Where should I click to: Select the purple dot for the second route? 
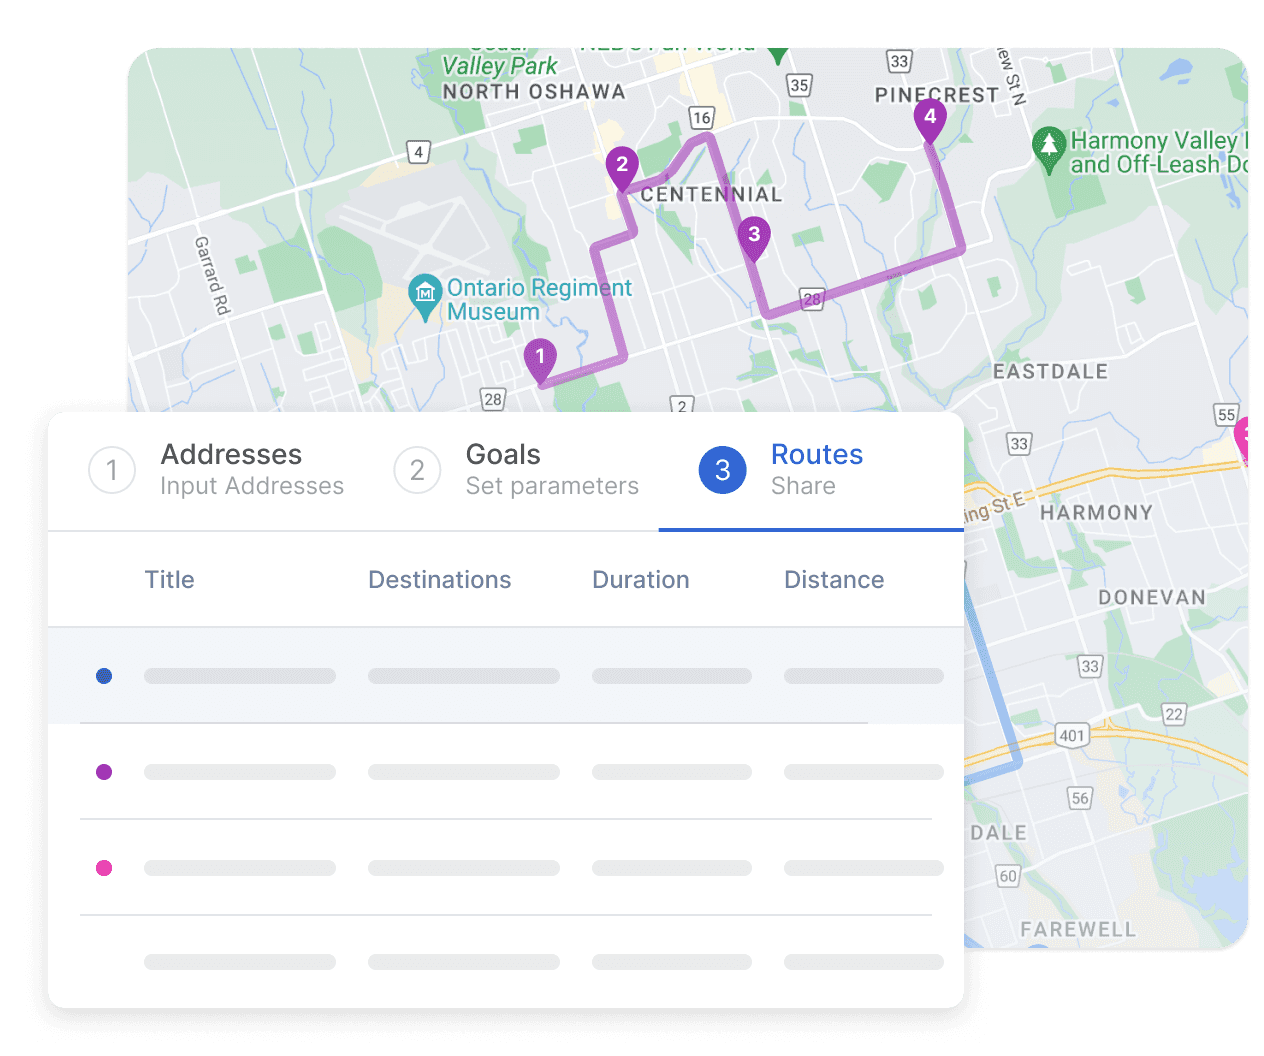[x=104, y=772]
